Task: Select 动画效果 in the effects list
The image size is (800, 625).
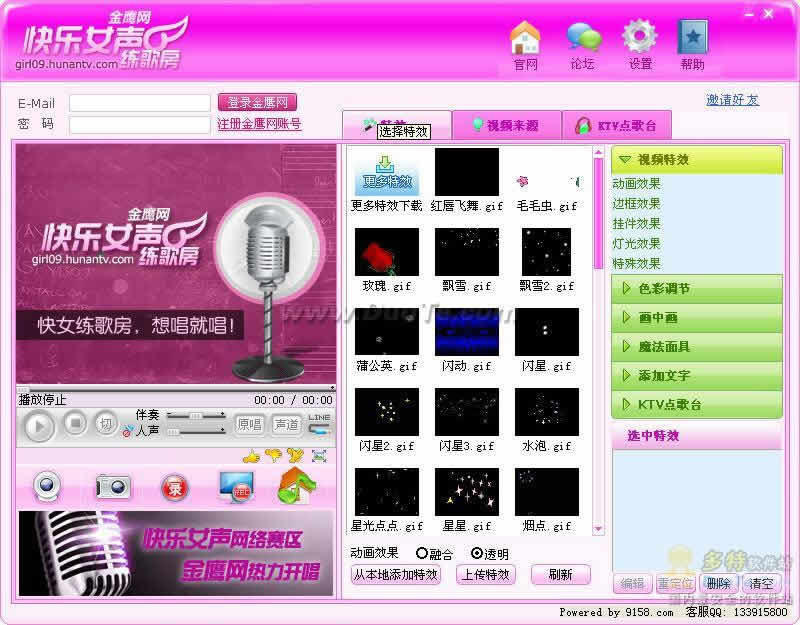Action: point(636,184)
